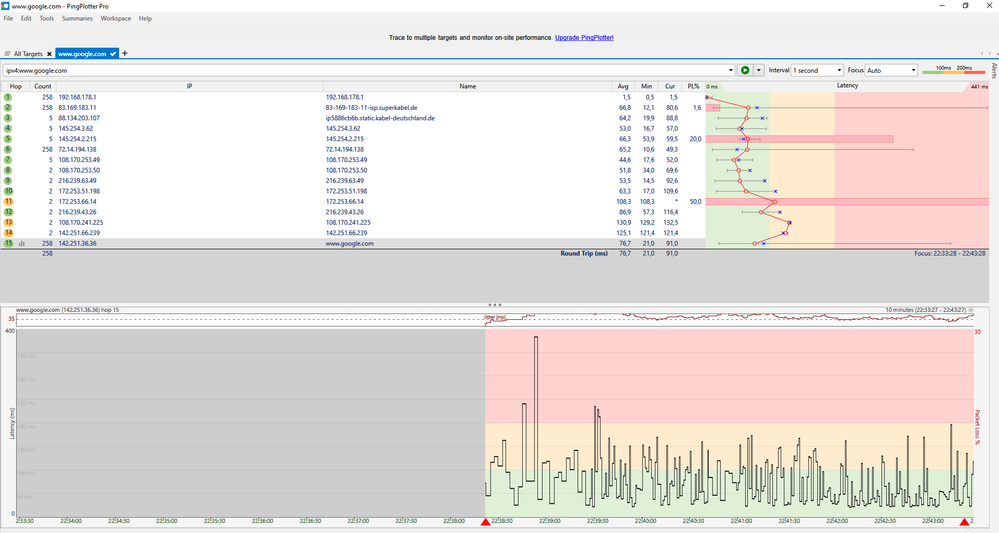
Task: Click hop 7 number badge
Action: click(8, 160)
